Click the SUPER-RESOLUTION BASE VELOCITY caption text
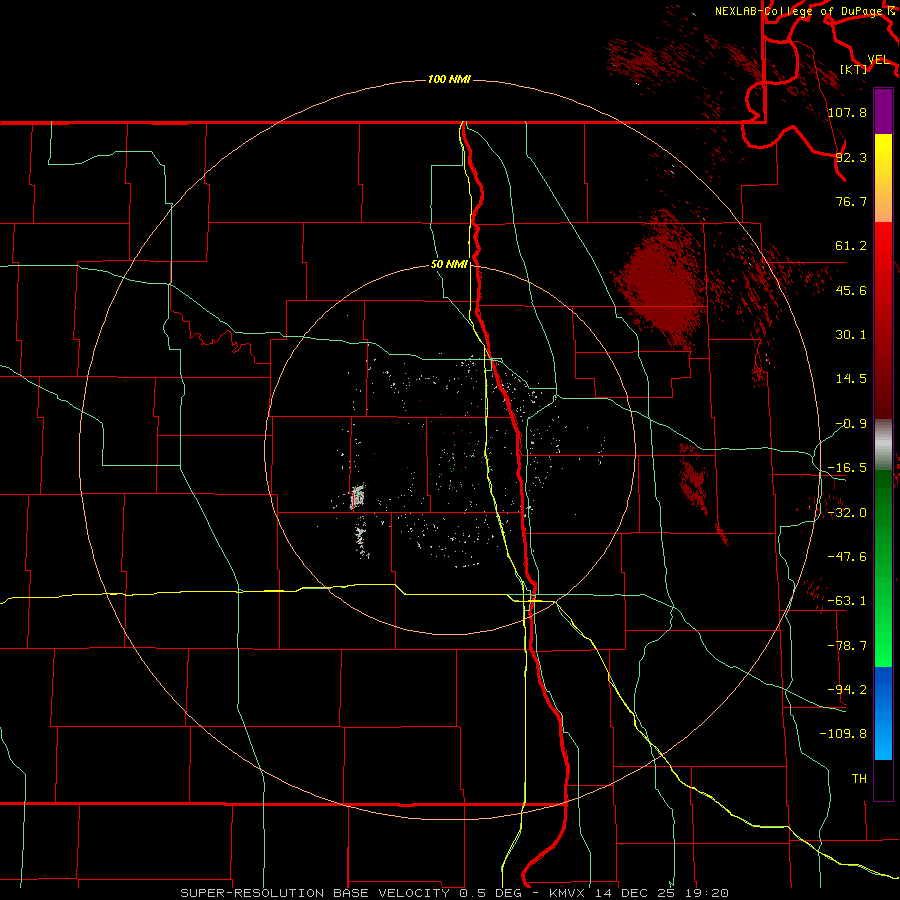 coord(315,893)
